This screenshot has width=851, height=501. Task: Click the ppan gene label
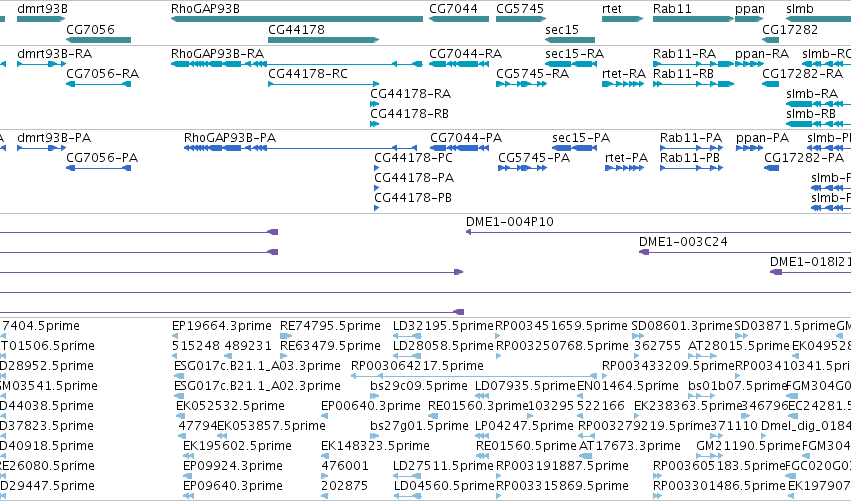tap(750, 9)
